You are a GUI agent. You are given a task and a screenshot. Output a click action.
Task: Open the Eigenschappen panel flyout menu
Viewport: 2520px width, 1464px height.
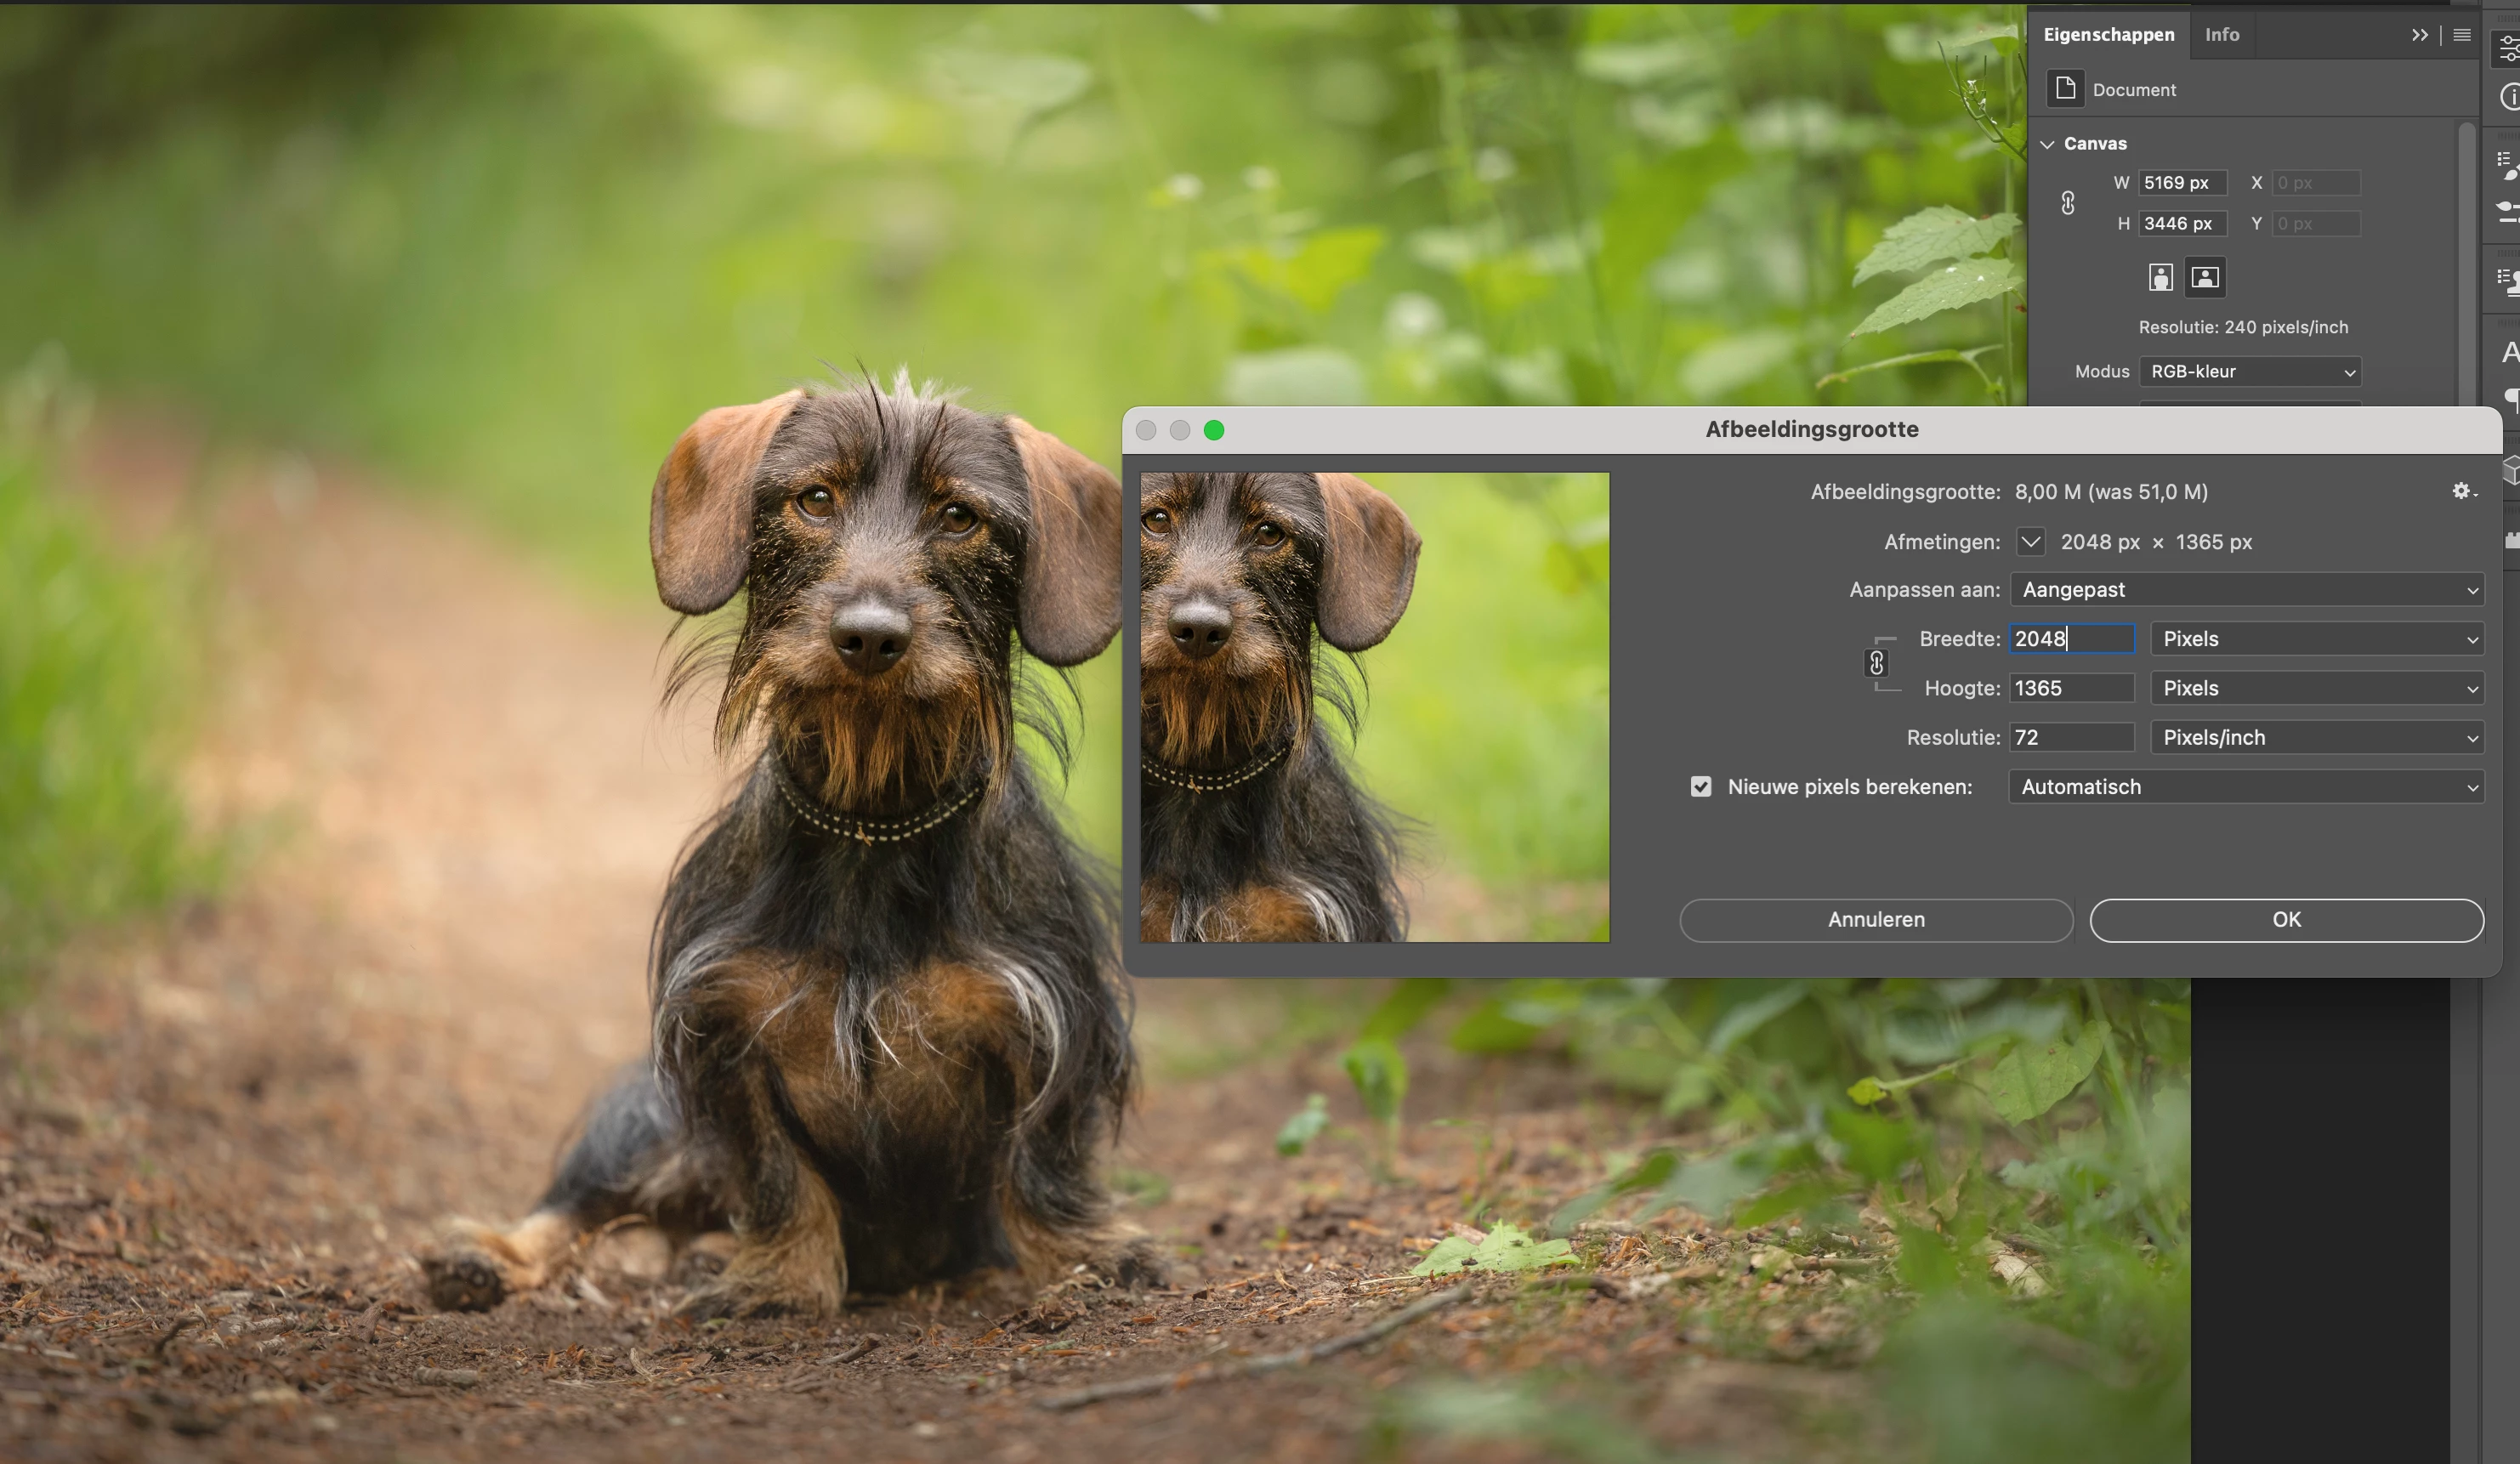point(2462,35)
